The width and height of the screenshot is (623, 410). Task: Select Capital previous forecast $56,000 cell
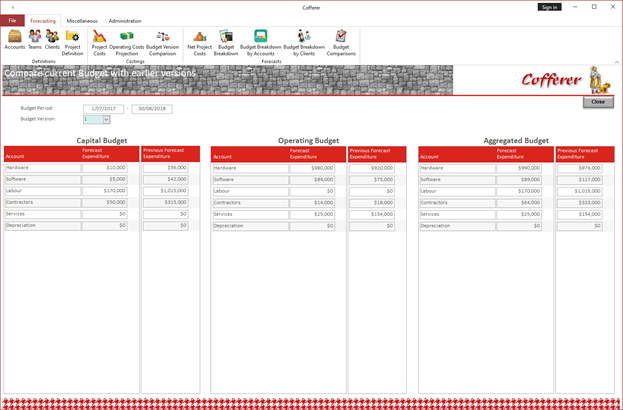(x=166, y=168)
